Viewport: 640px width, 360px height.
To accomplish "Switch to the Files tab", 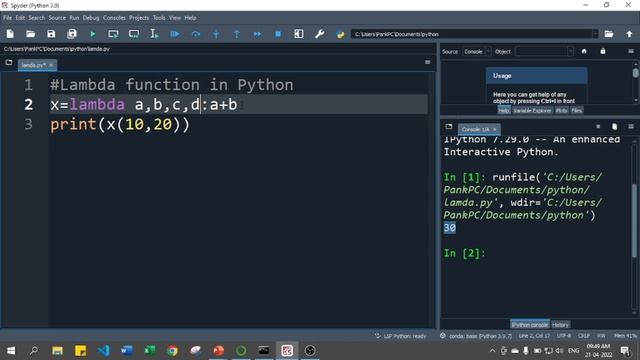I will point(577,111).
